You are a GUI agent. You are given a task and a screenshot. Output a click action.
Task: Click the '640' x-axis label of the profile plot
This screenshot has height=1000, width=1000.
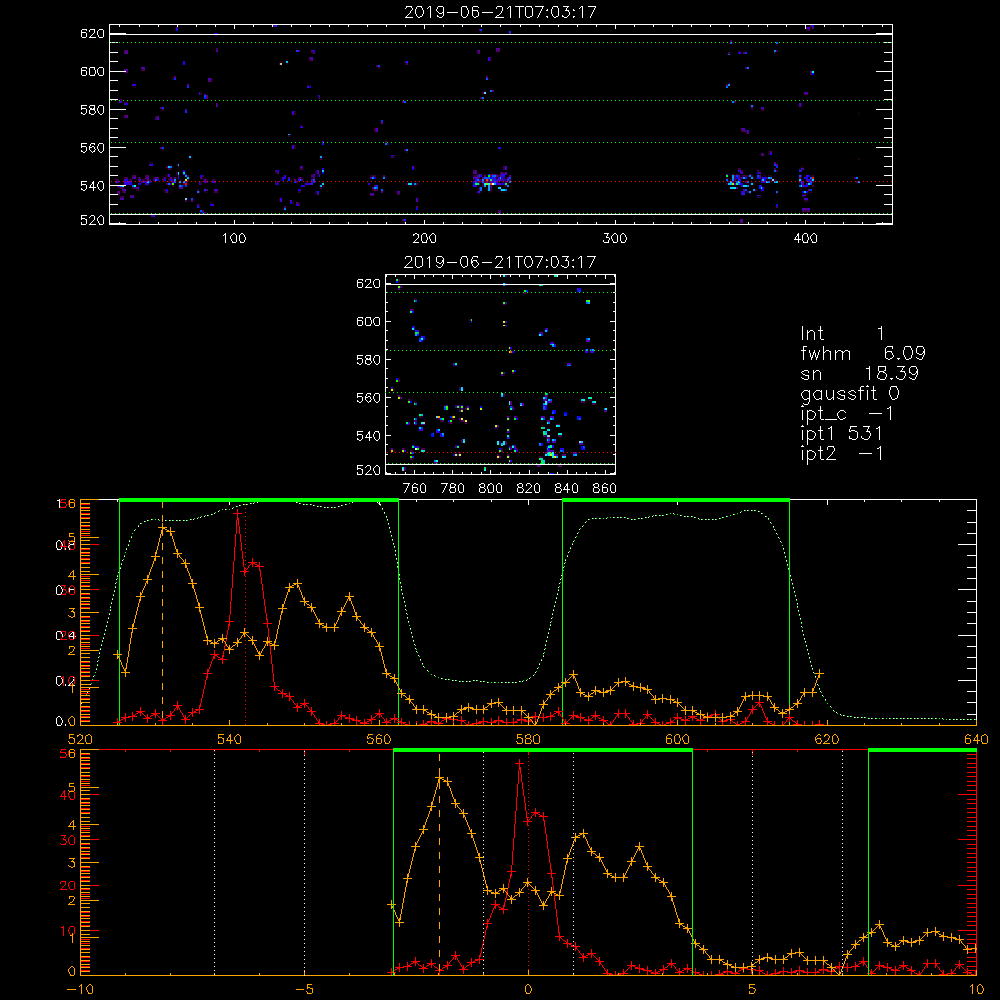(976, 739)
